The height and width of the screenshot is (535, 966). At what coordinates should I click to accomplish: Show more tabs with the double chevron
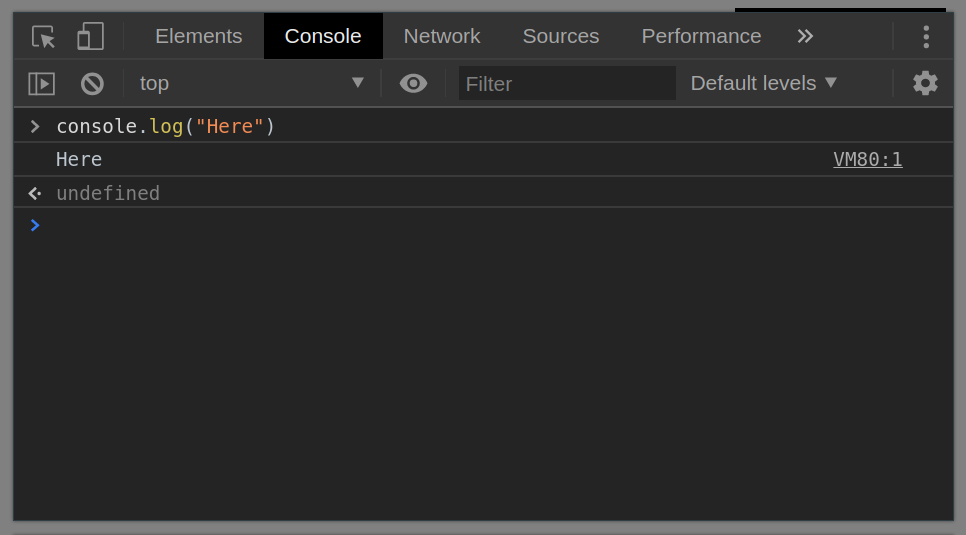coord(805,36)
